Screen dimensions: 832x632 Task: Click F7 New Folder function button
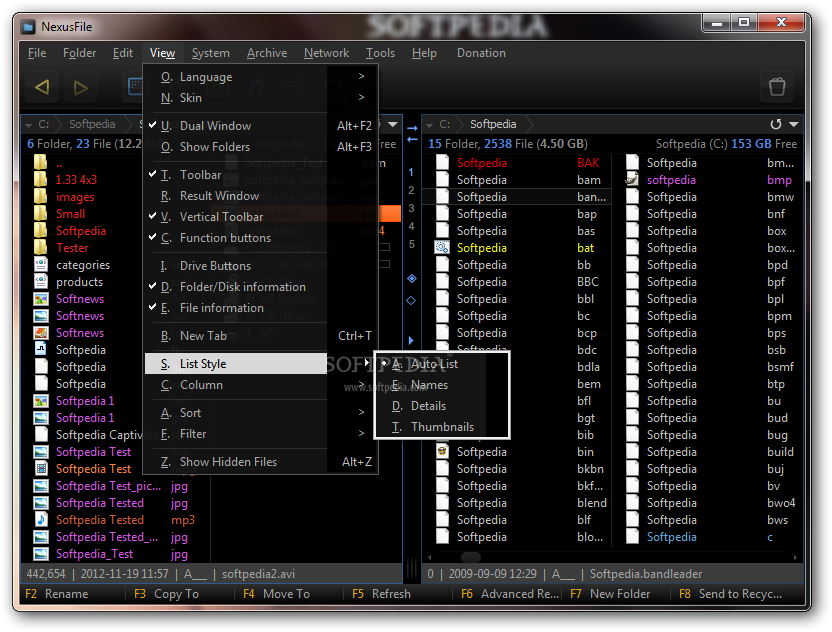tap(610, 594)
